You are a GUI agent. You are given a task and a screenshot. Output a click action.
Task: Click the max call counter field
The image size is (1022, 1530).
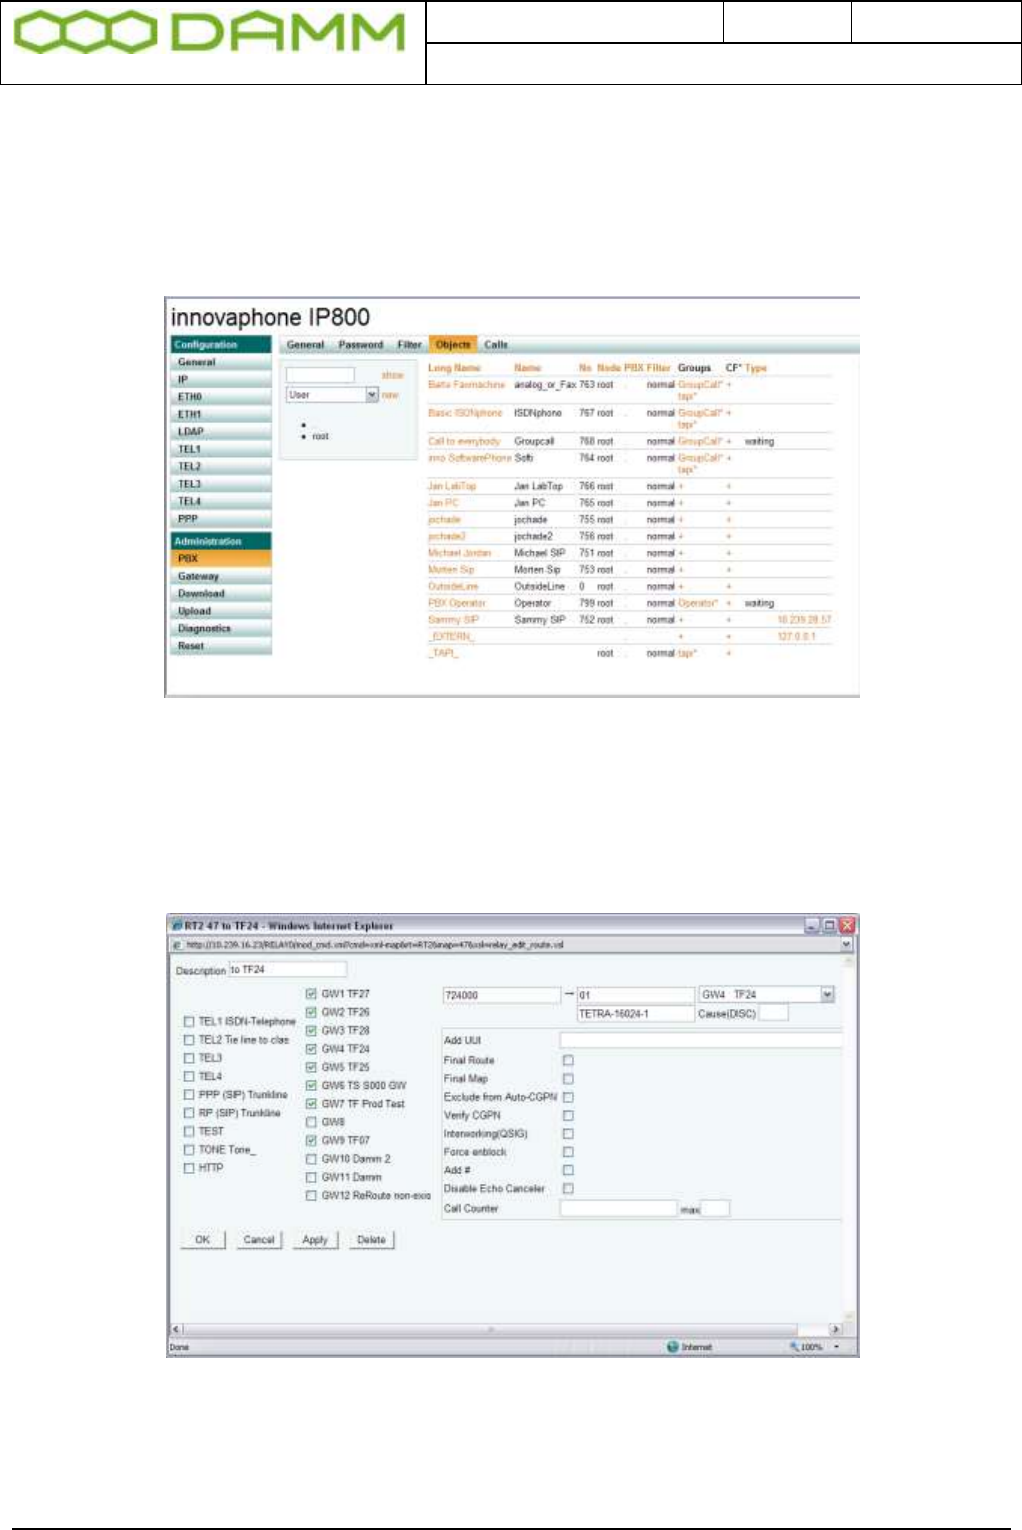(715, 1209)
